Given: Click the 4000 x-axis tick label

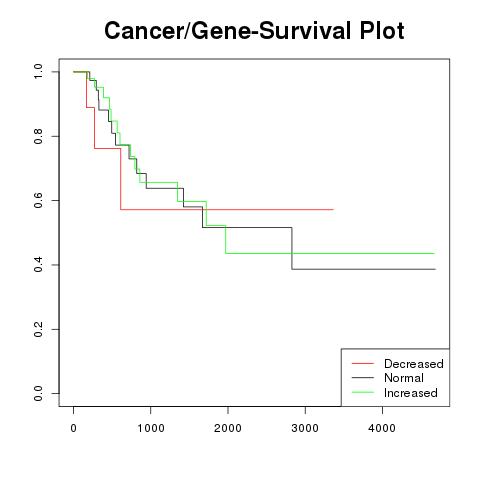Looking at the screenshot, I should pyautogui.click(x=382, y=428).
